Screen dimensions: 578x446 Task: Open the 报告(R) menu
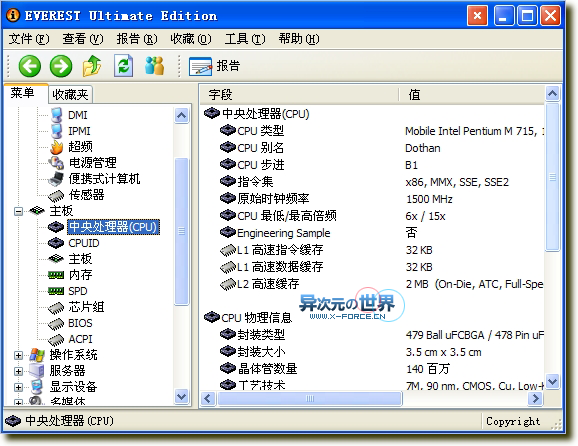point(137,39)
